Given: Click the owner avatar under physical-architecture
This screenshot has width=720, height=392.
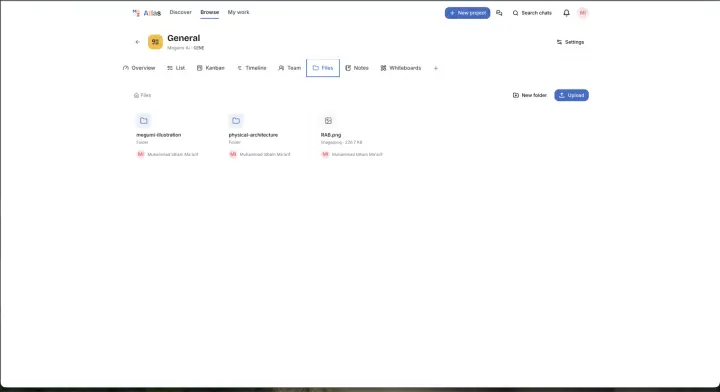Looking at the screenshot, I should pos(233,154).
